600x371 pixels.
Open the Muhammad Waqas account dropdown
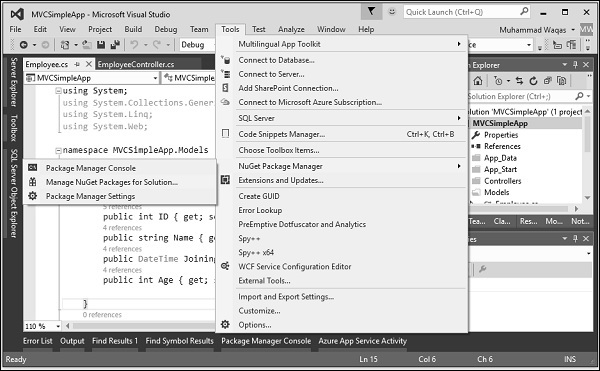(537, 30)
